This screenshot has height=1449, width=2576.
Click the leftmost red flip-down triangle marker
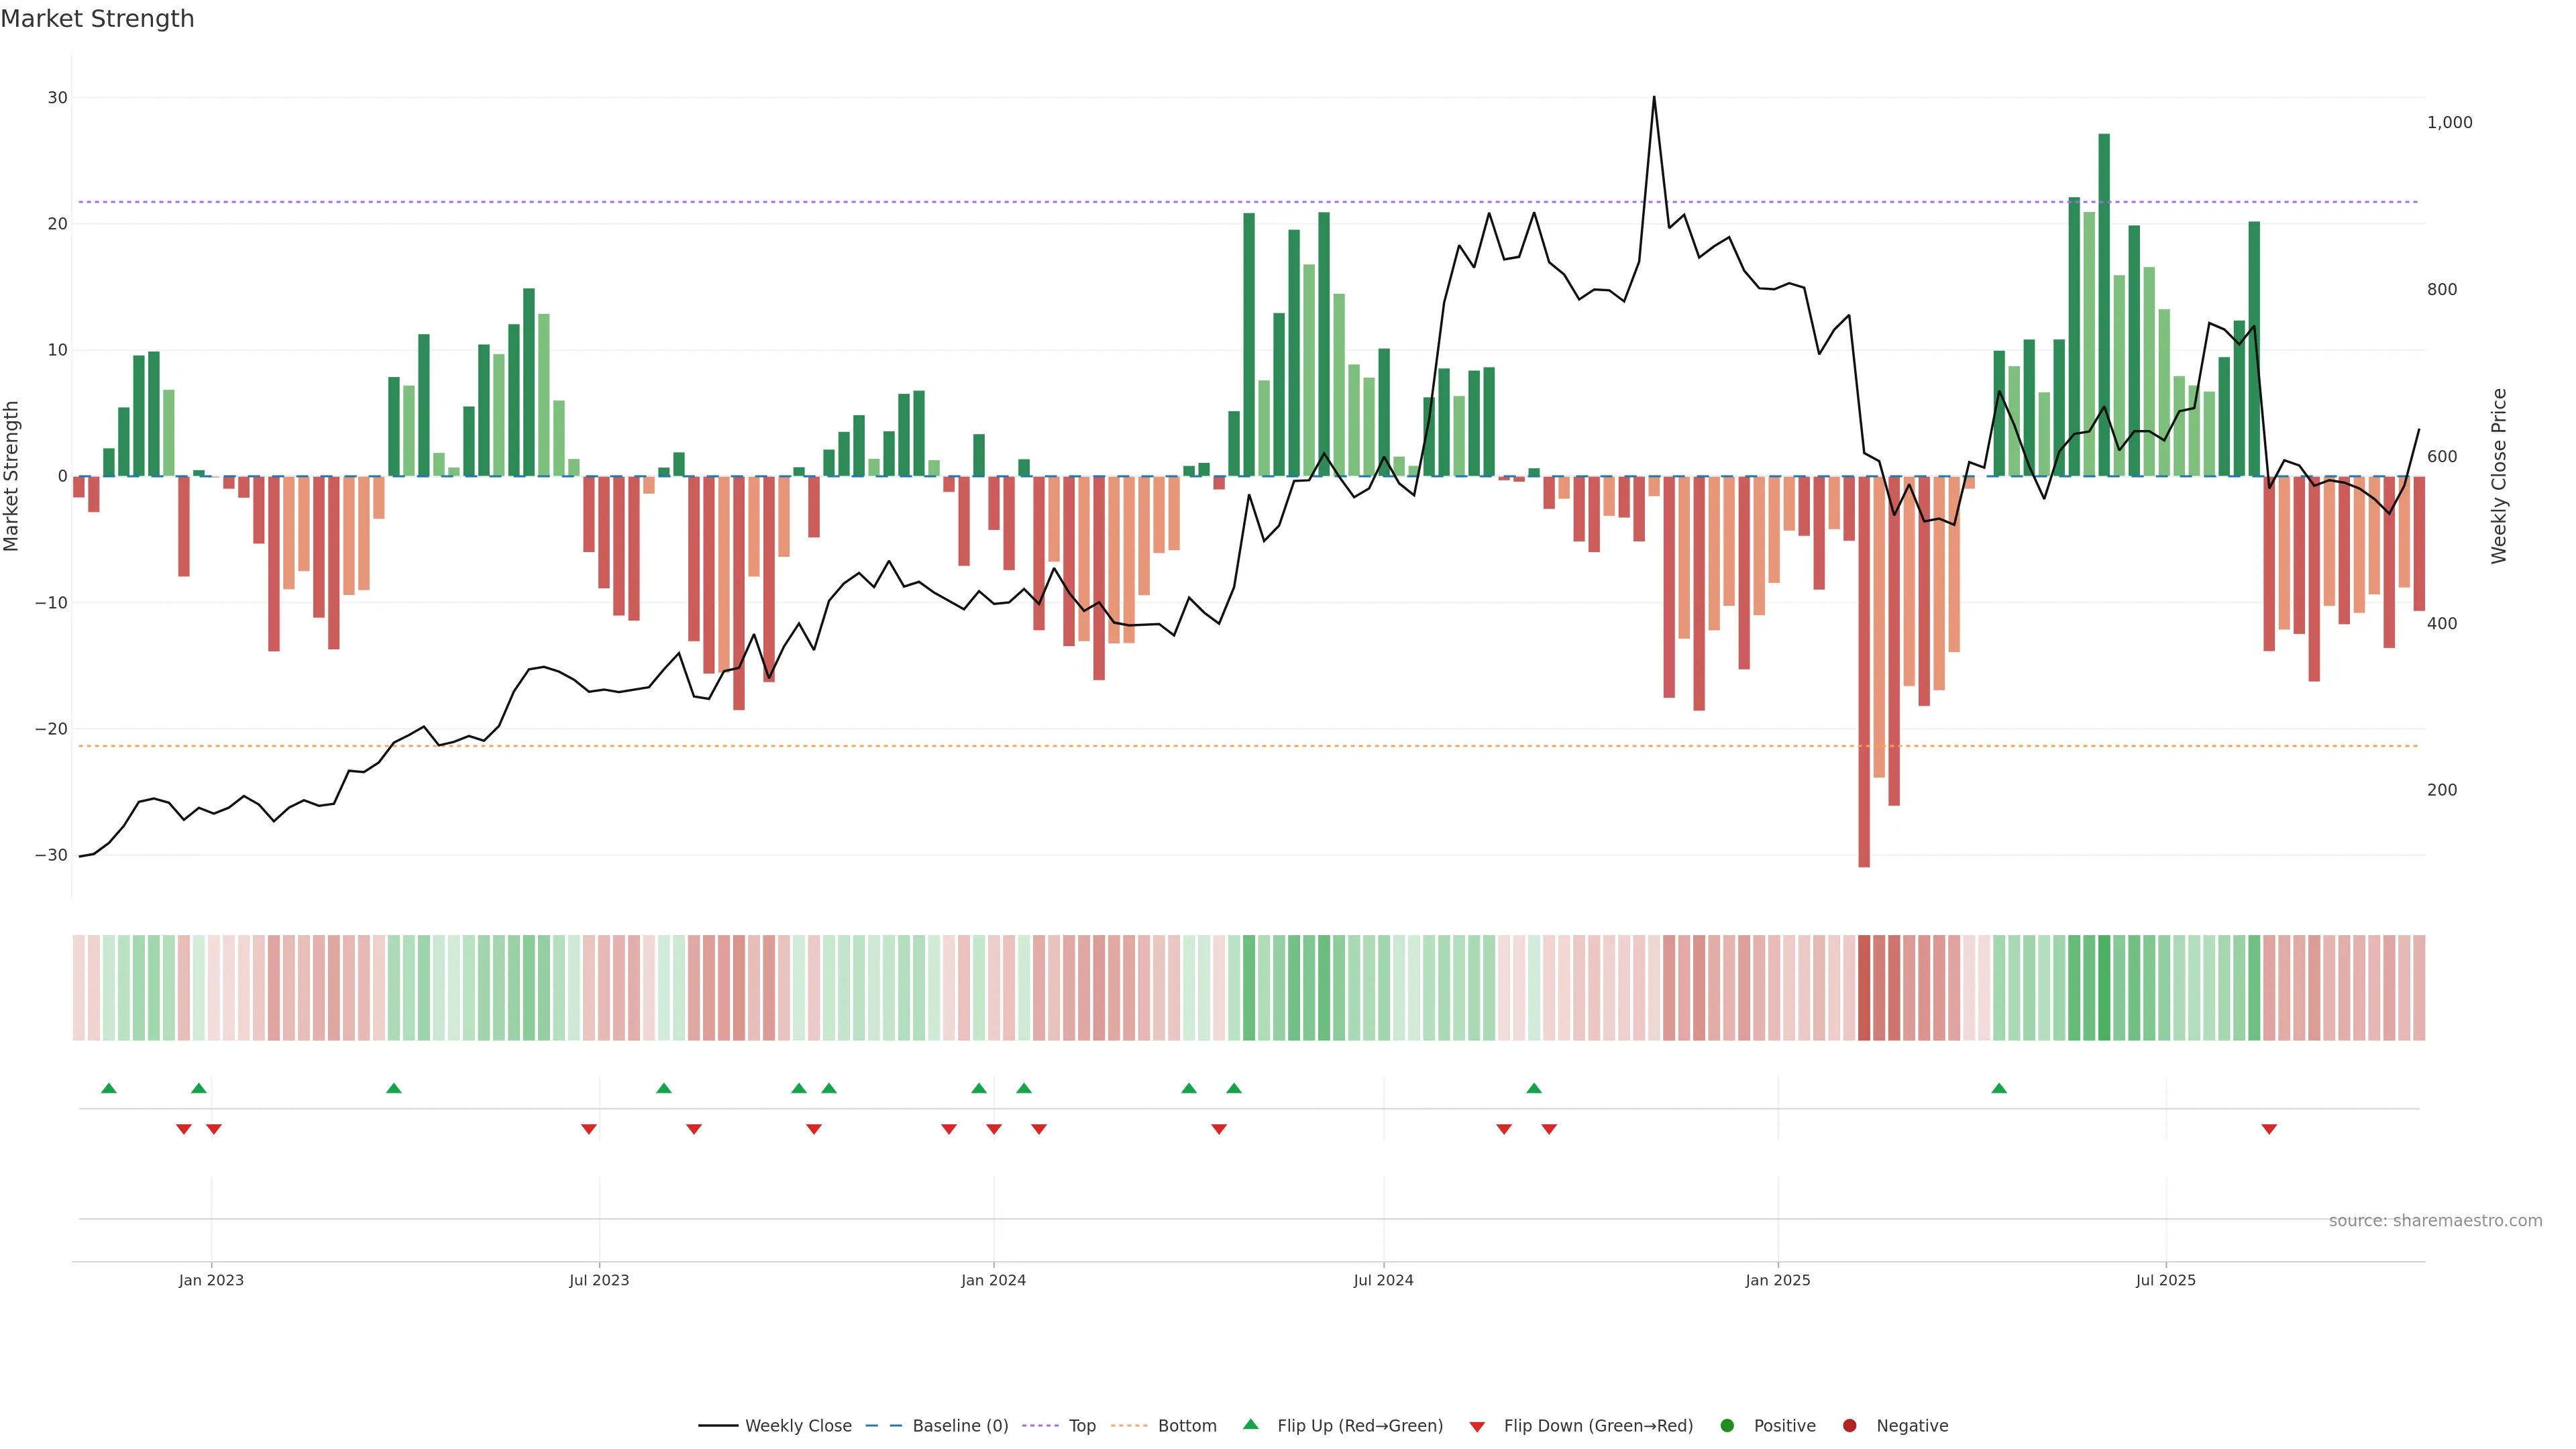(183, 1129)
